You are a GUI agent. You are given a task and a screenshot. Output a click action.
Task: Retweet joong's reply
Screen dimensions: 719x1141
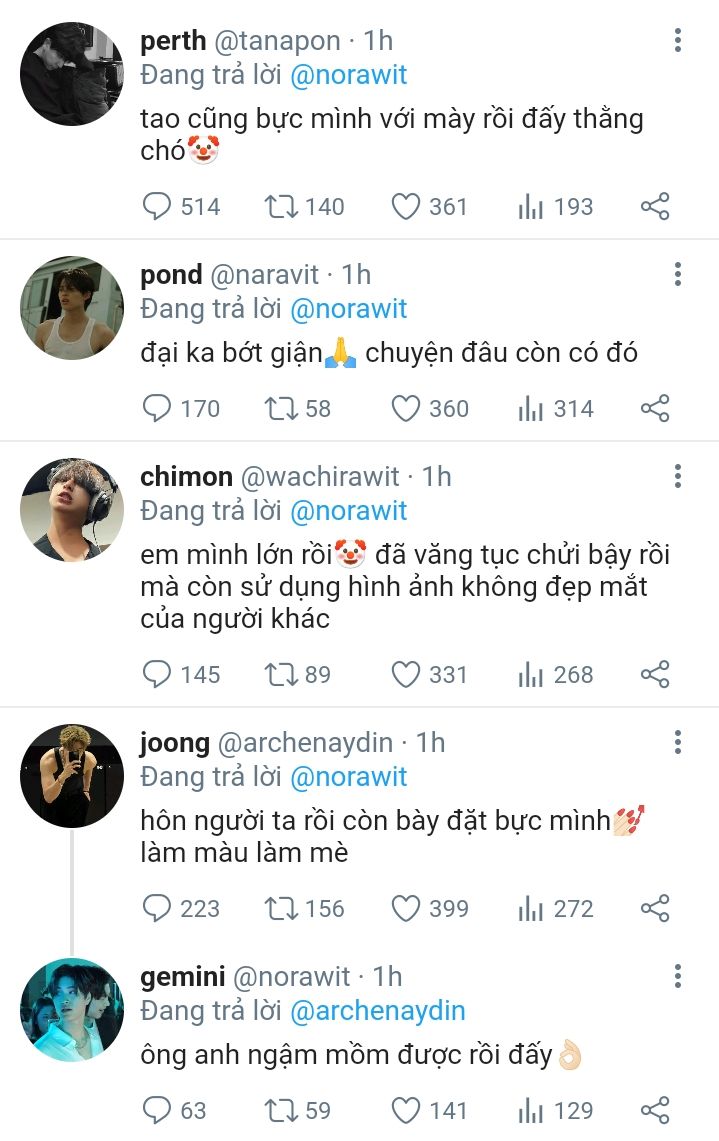(279, 909)
